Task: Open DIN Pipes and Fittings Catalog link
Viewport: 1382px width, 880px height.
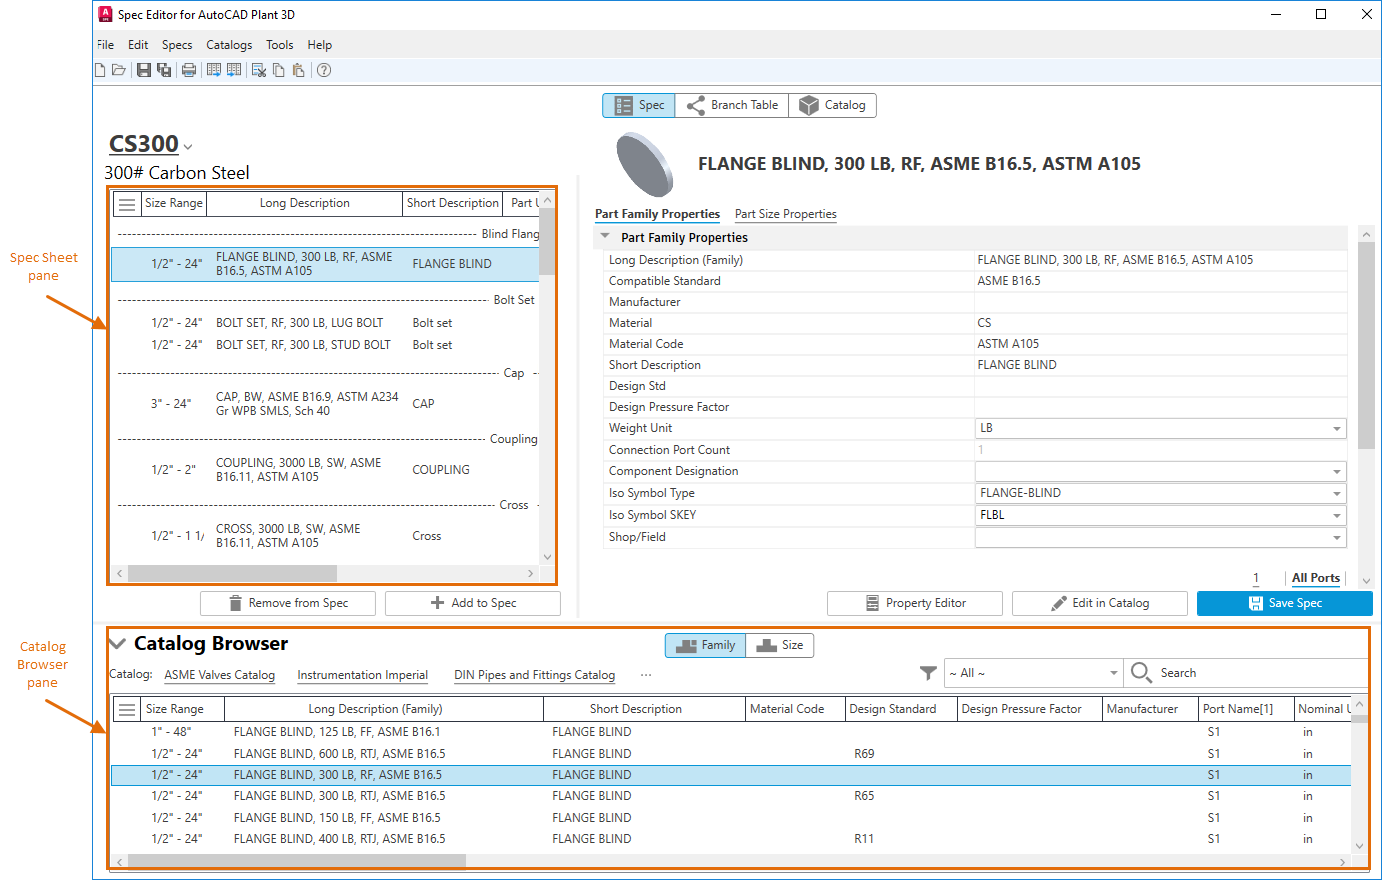Action: (535, 675)
